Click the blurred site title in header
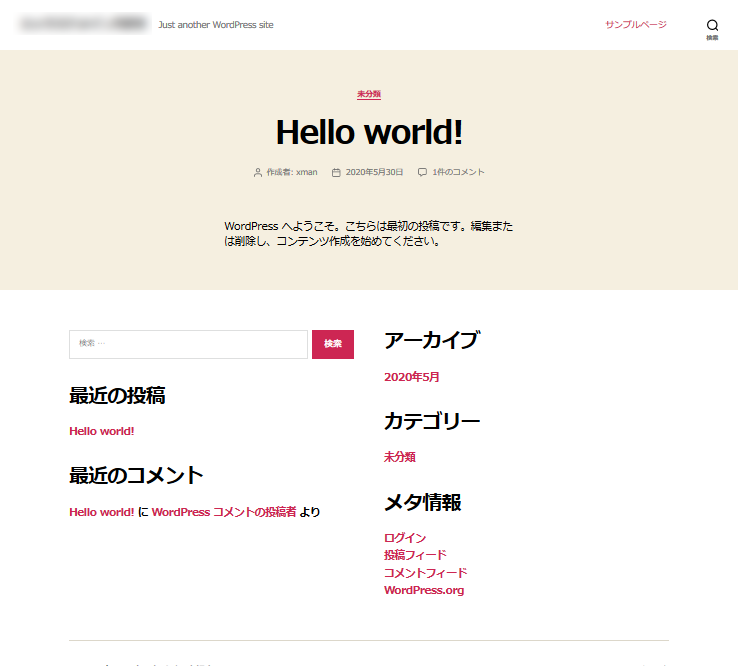The height and width of the screenshot is (666, 738). (84, 24)
